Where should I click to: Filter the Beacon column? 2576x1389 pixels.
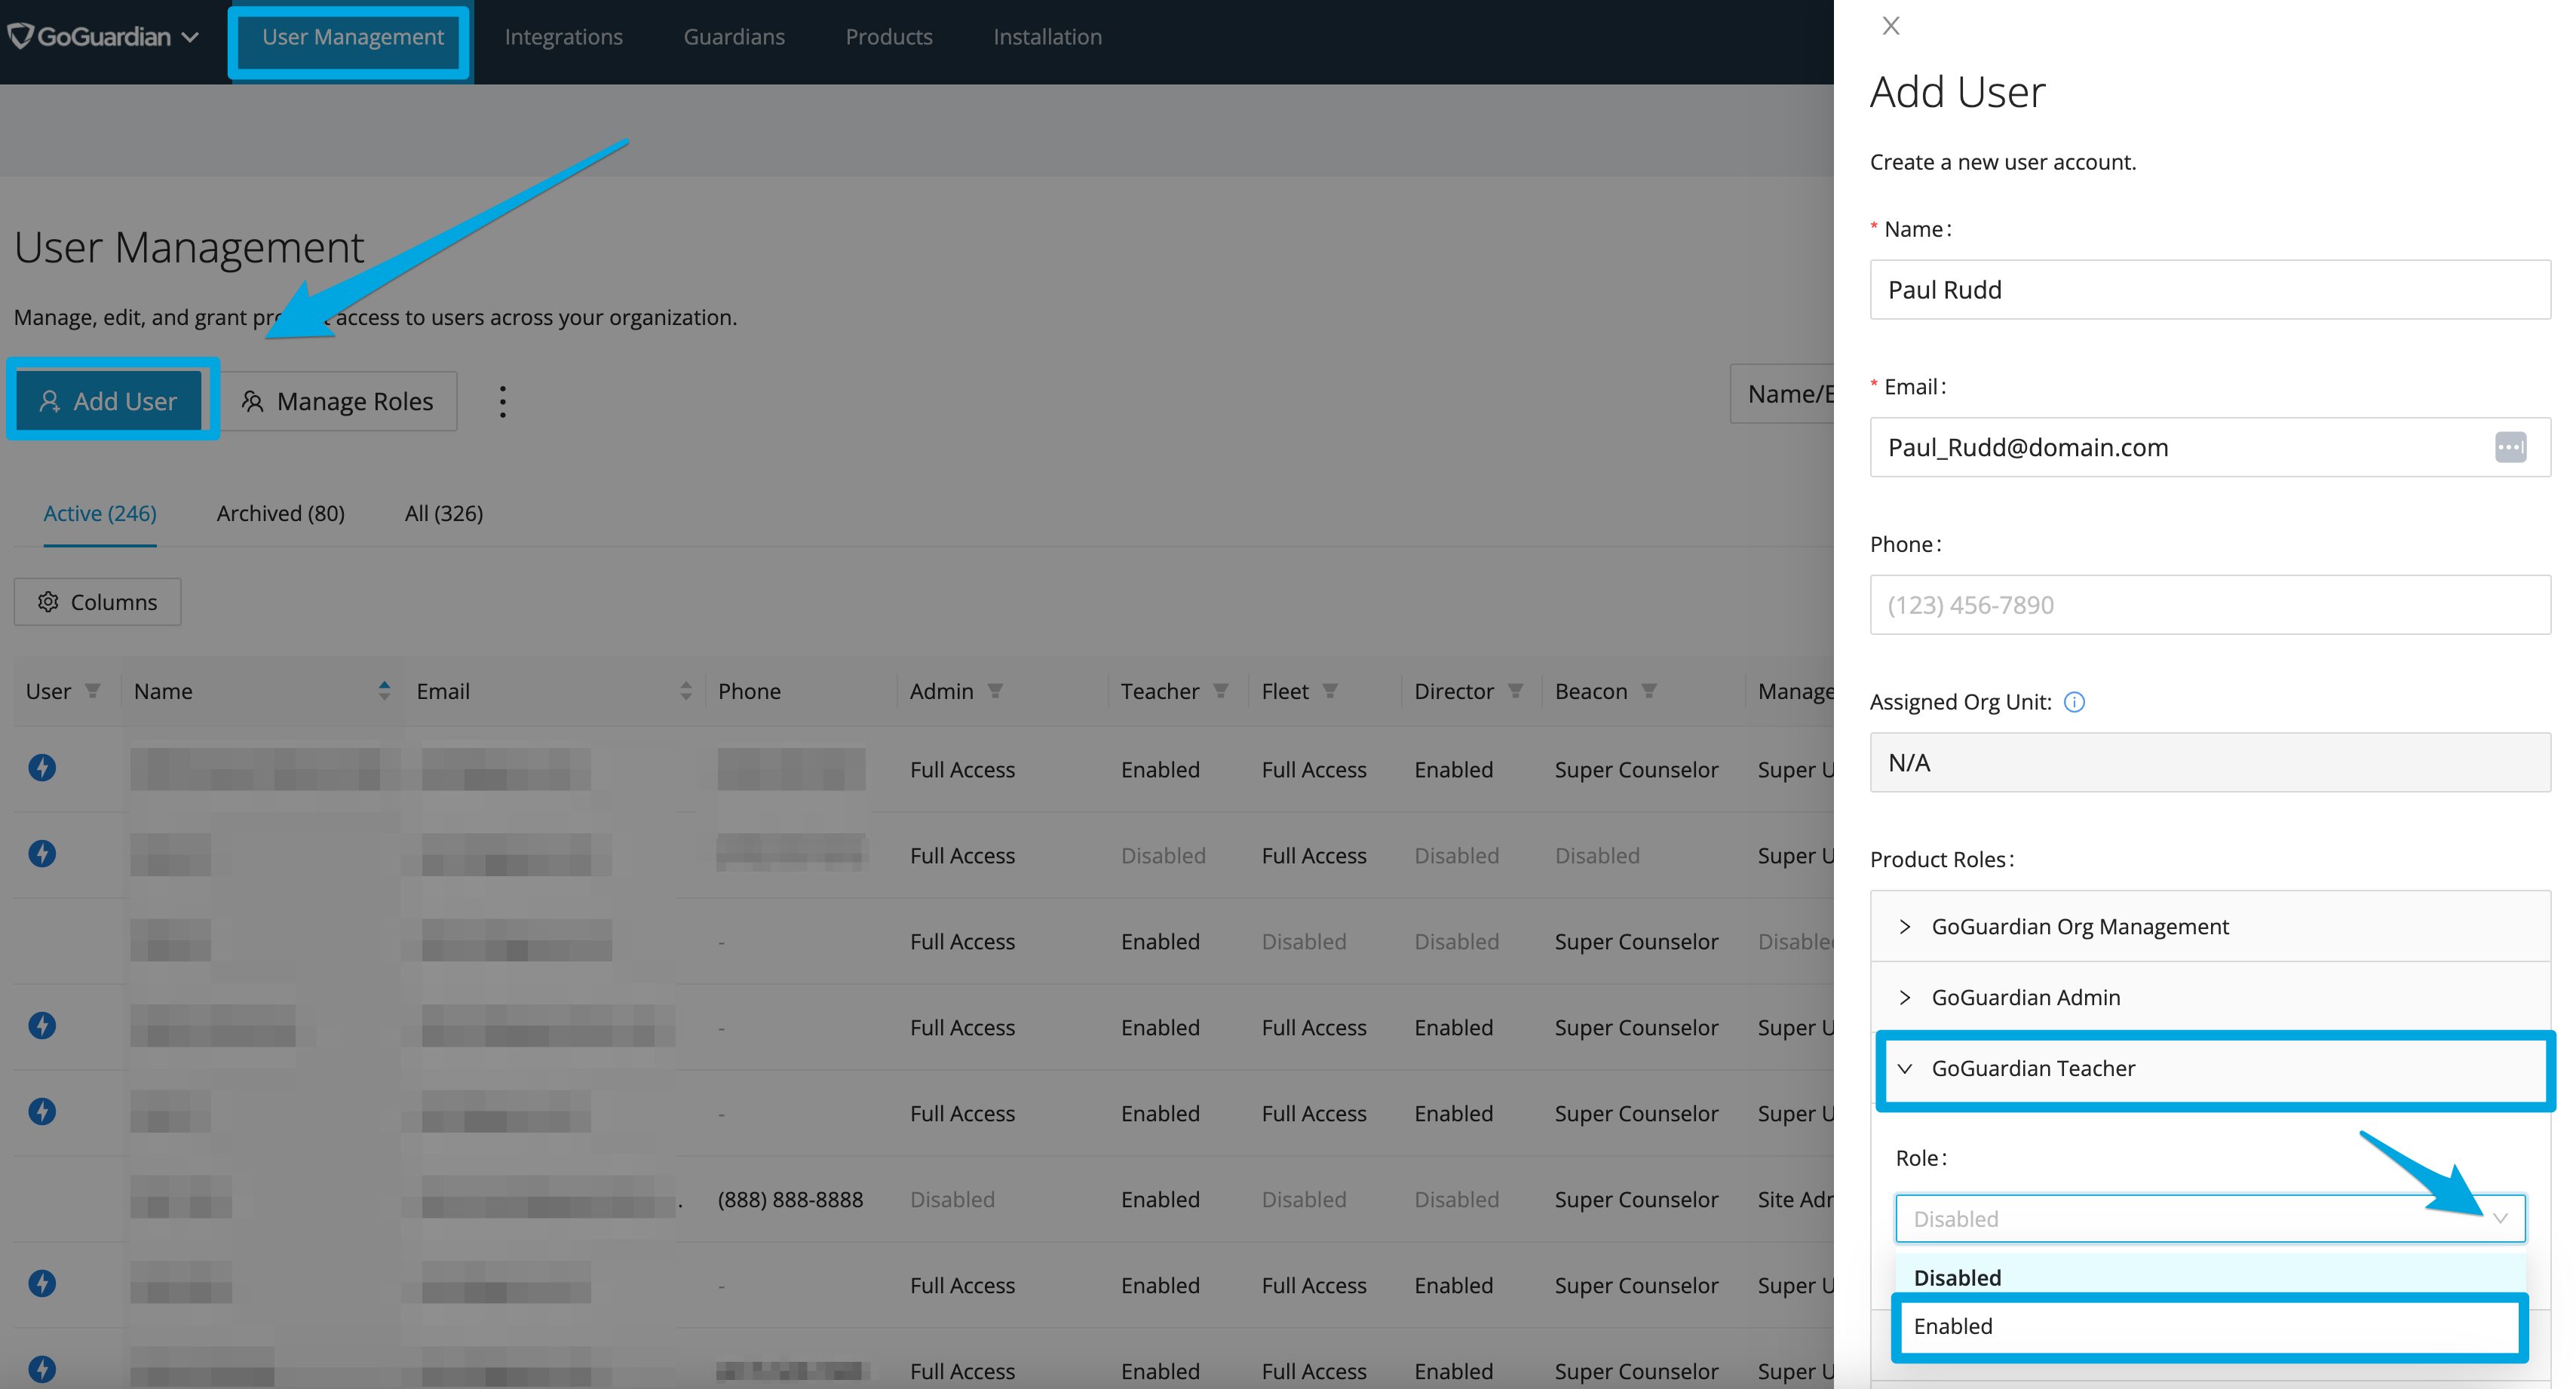tap(1649, 691)
